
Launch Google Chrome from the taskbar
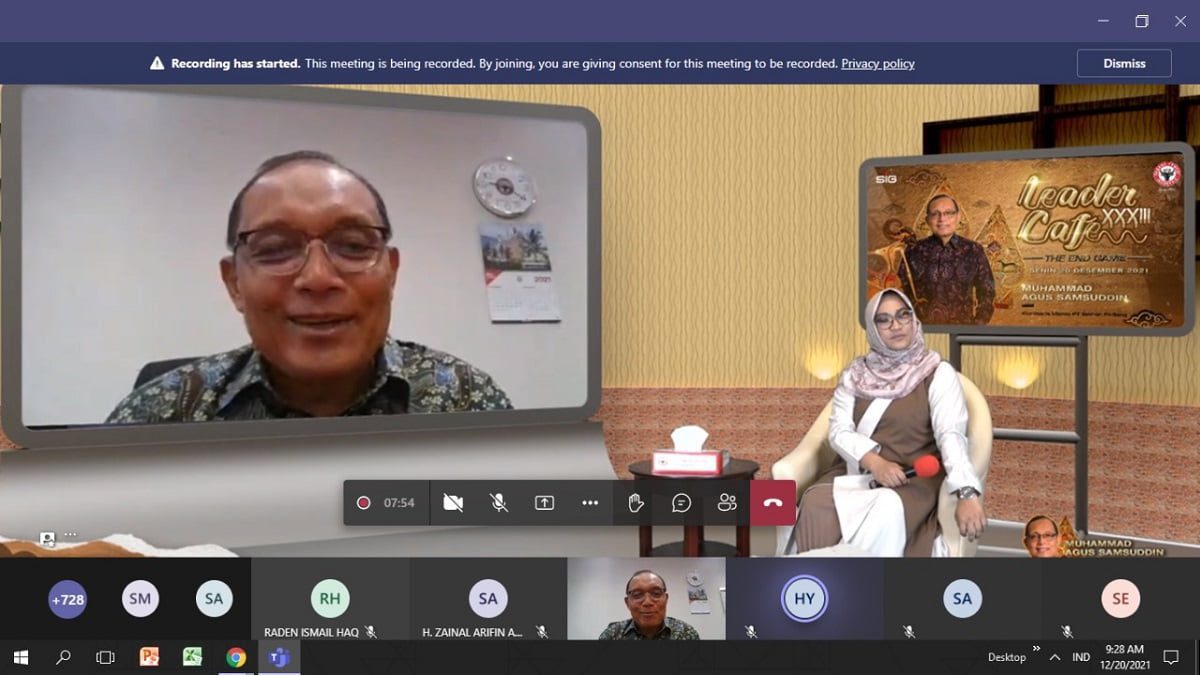click(236, 657)
